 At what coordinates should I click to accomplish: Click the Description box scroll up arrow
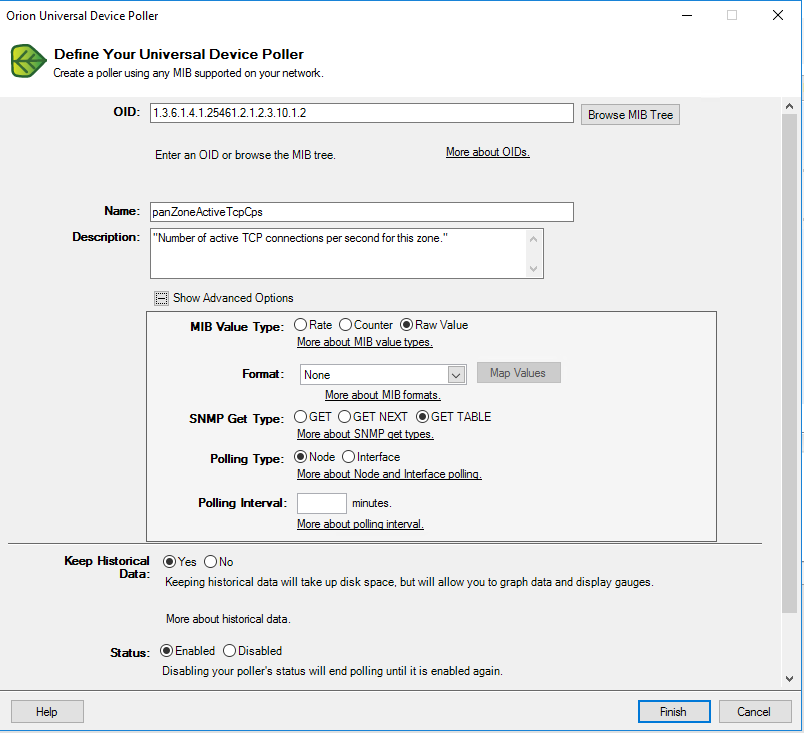click(x=533, y=239)
